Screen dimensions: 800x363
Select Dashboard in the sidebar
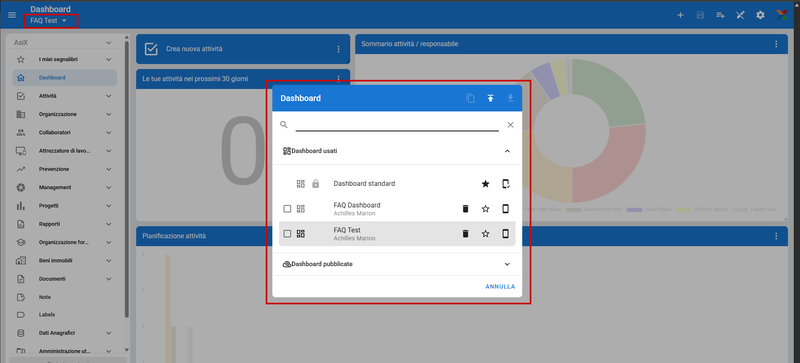point(65,78)
